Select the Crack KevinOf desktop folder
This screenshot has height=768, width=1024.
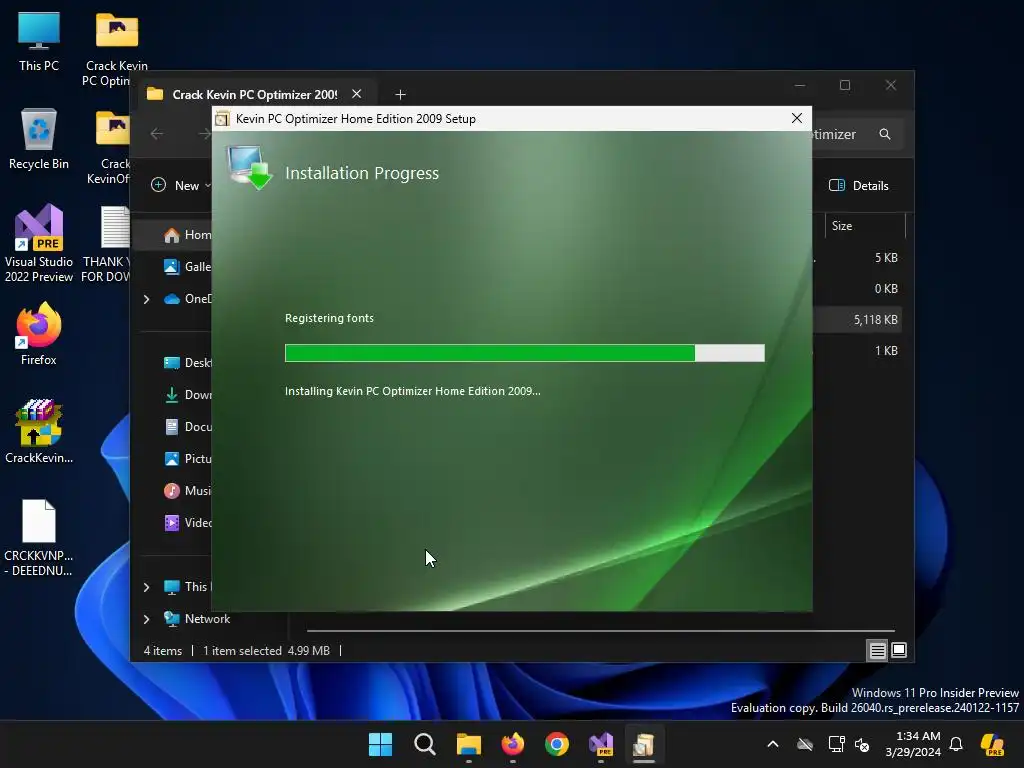click(x=112, y=147)
